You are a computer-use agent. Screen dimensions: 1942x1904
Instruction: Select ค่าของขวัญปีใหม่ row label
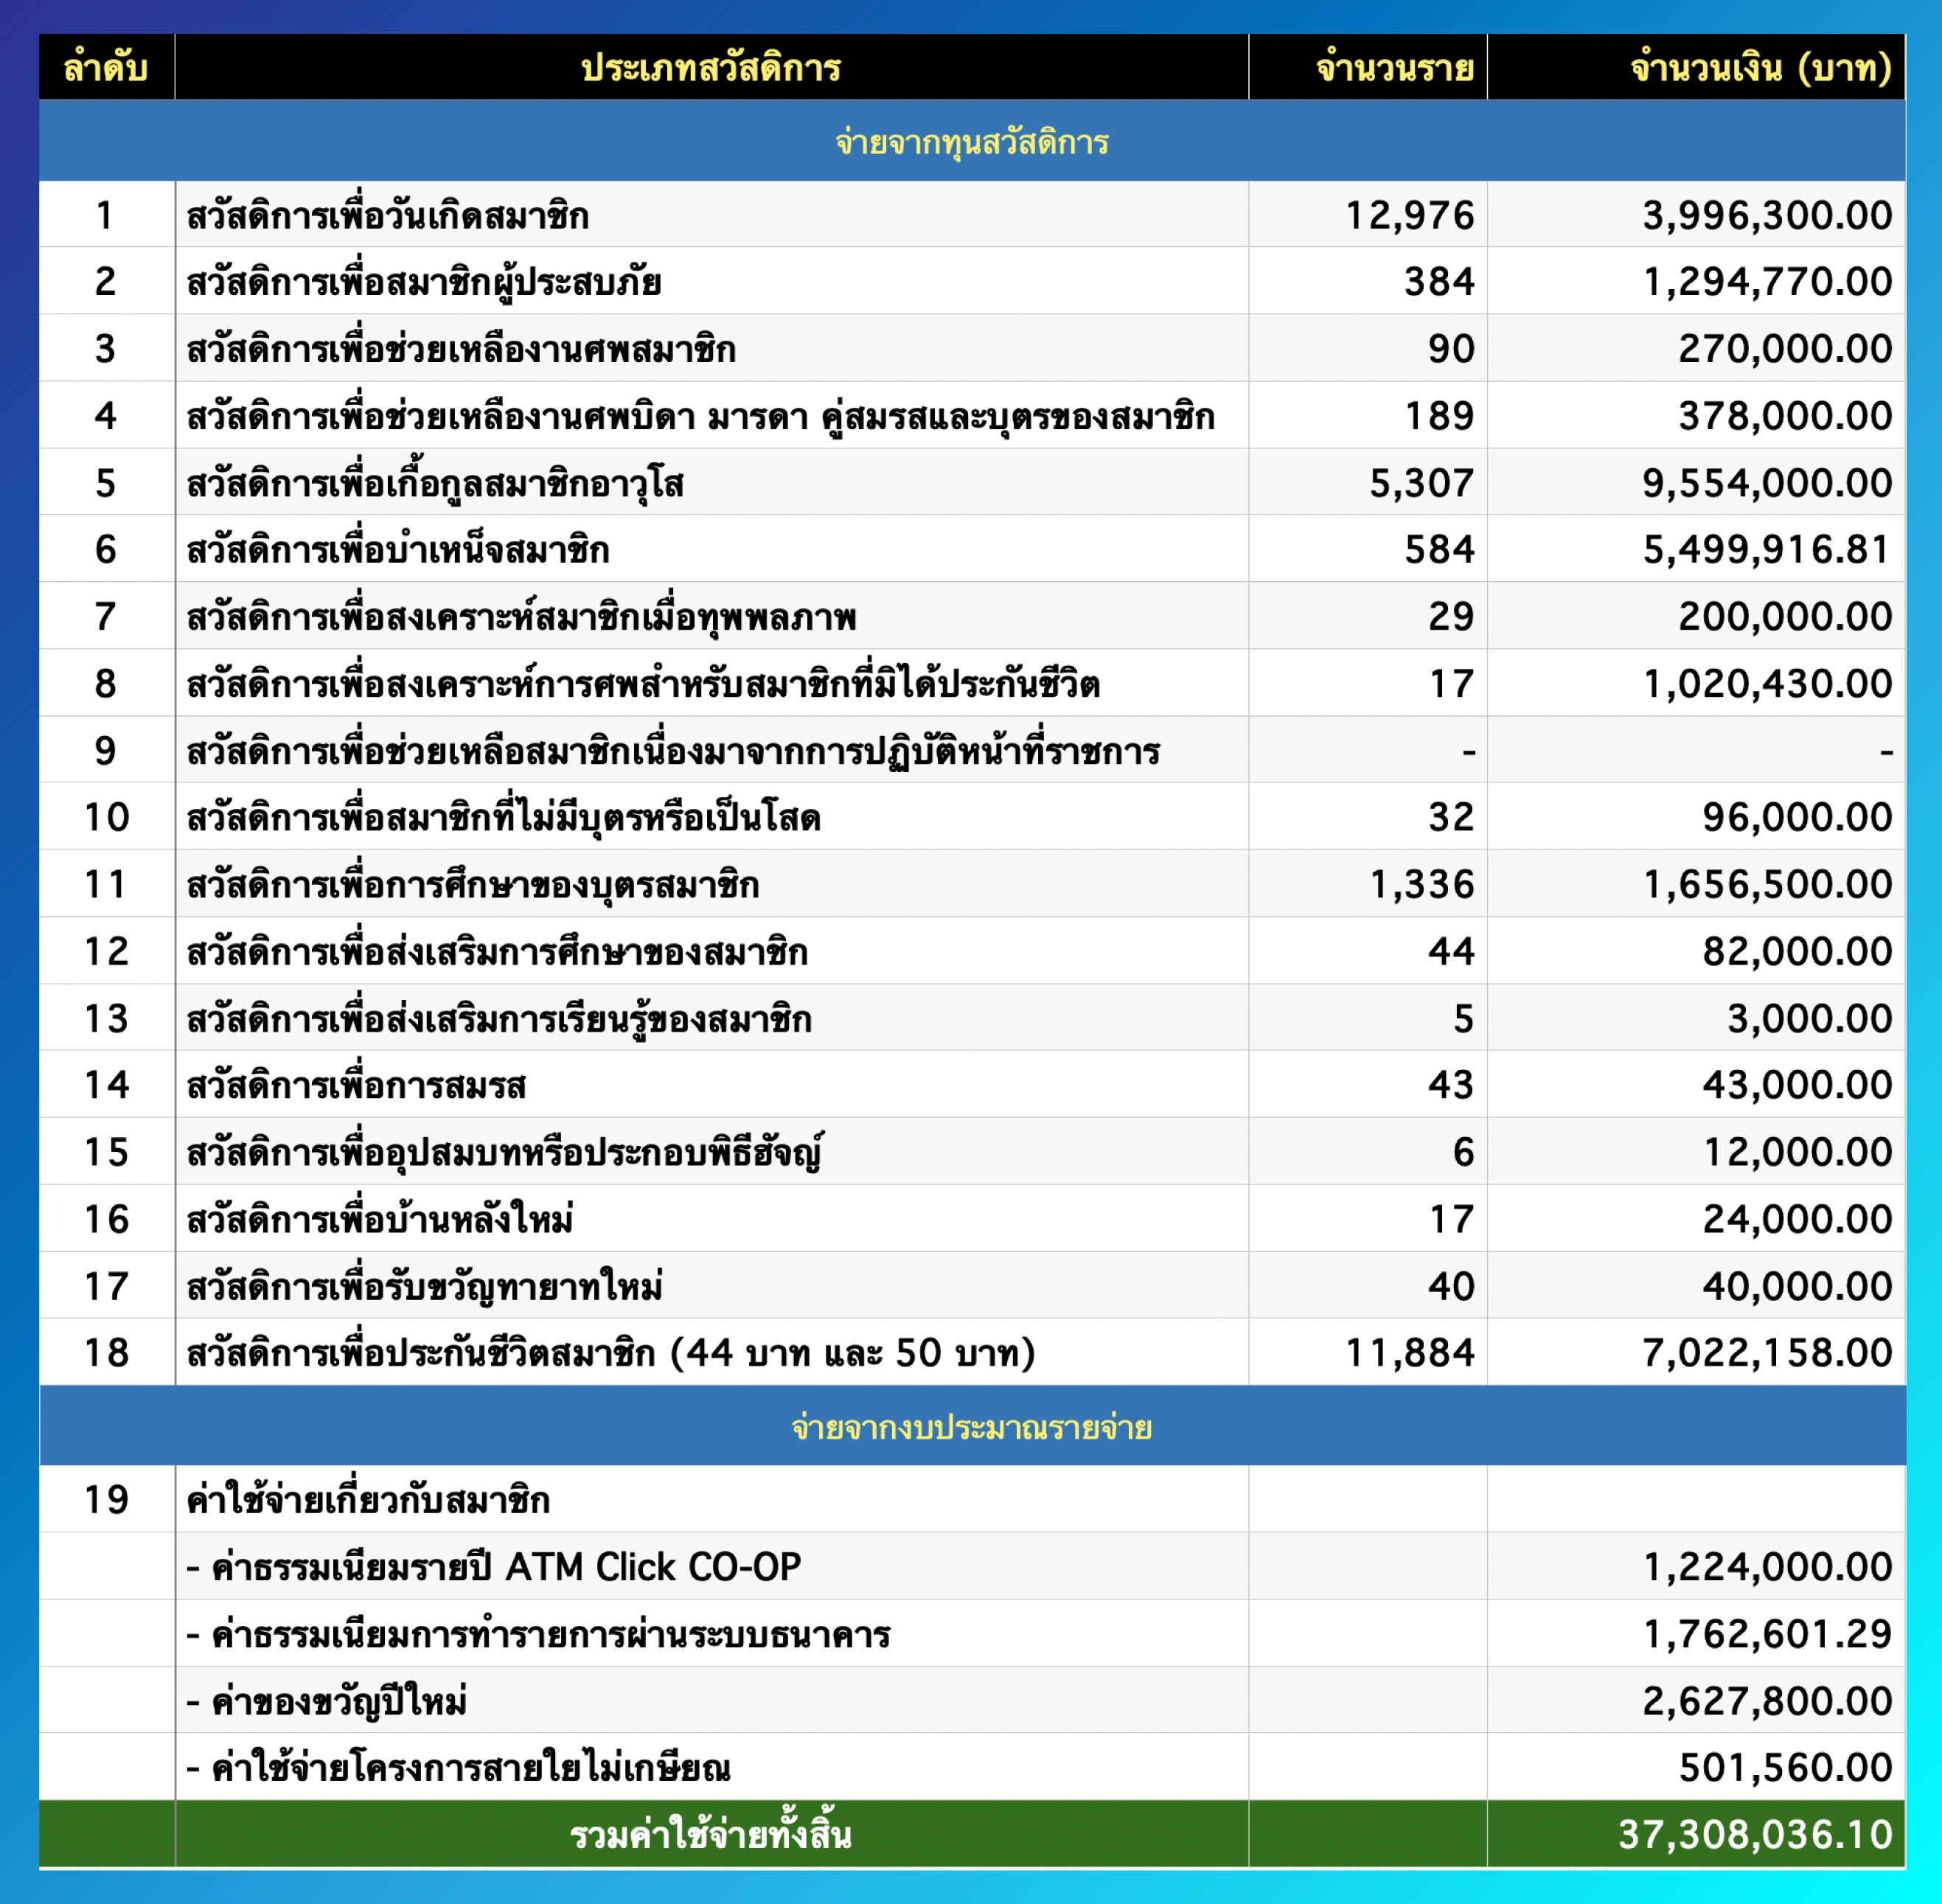pyautogui.click(x=328, y=1701)
